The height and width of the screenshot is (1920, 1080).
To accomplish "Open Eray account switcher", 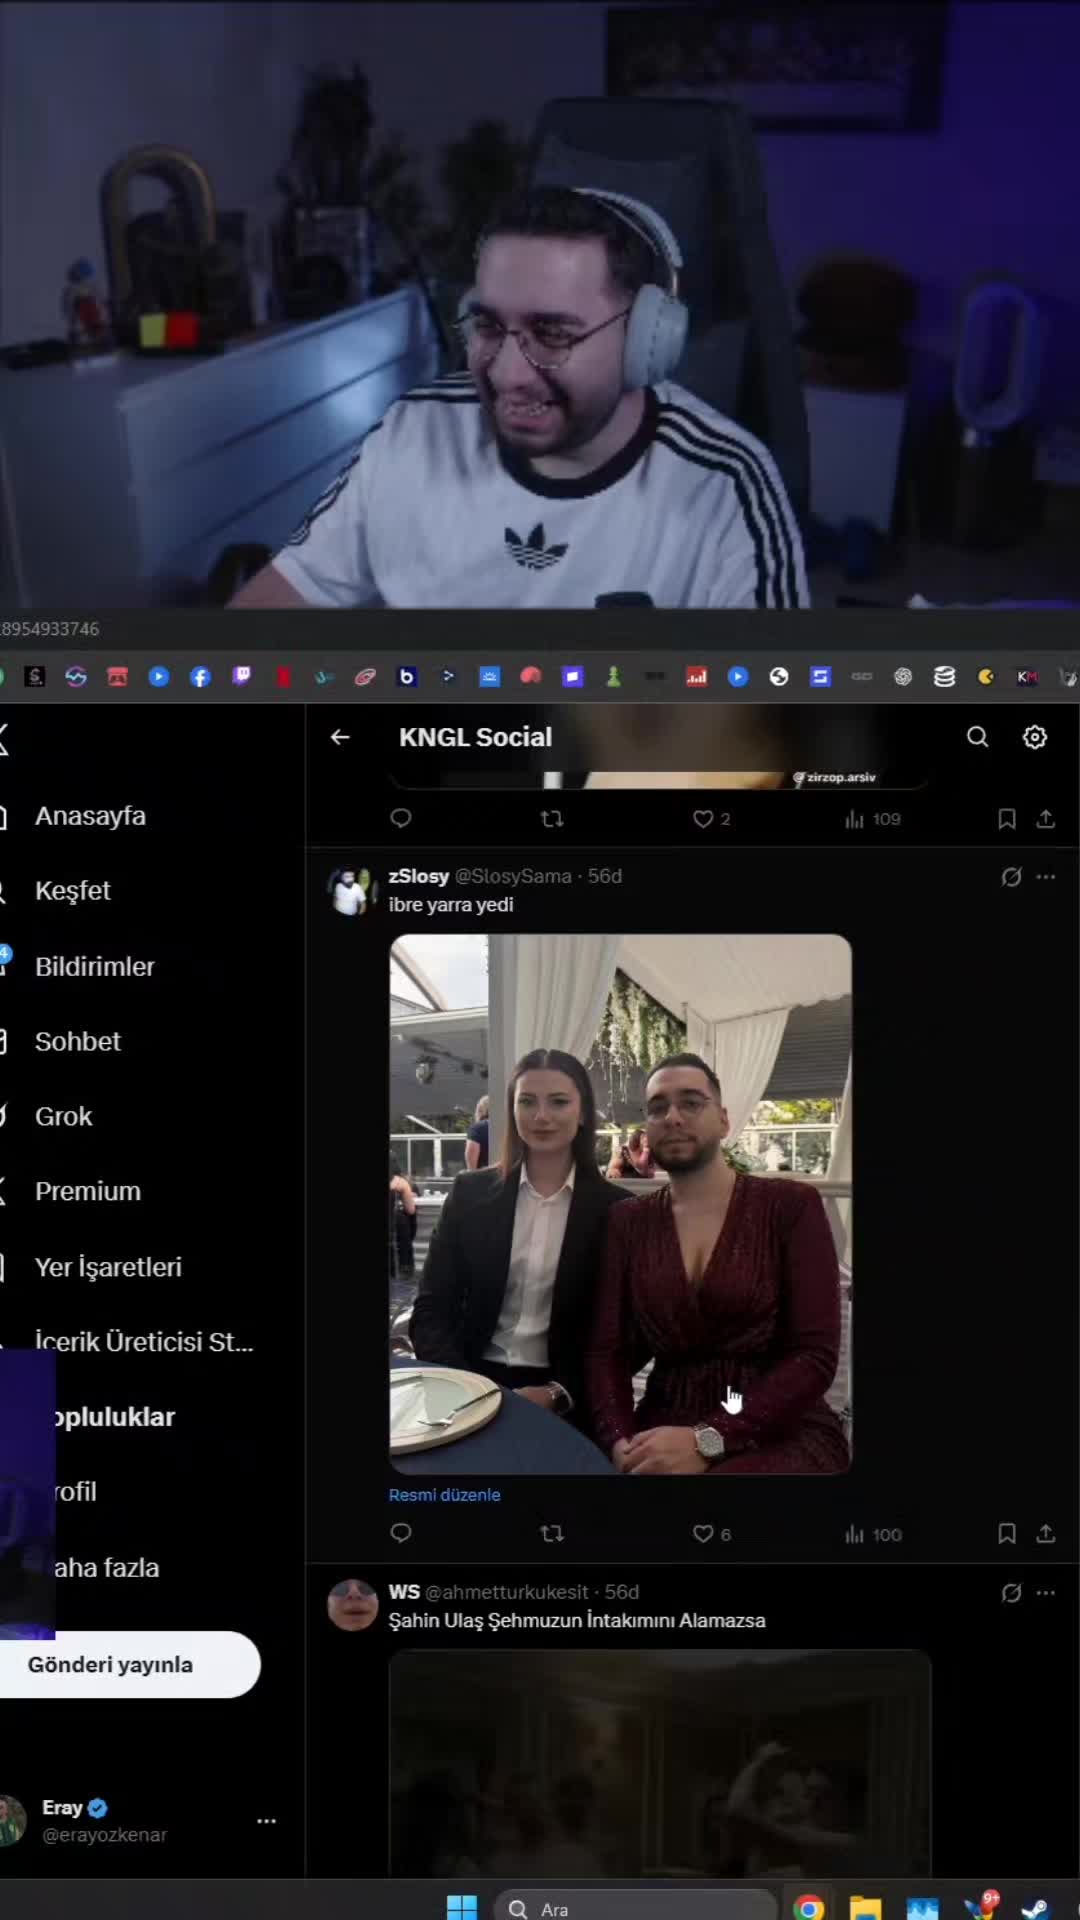I will tap(140, 1821).
